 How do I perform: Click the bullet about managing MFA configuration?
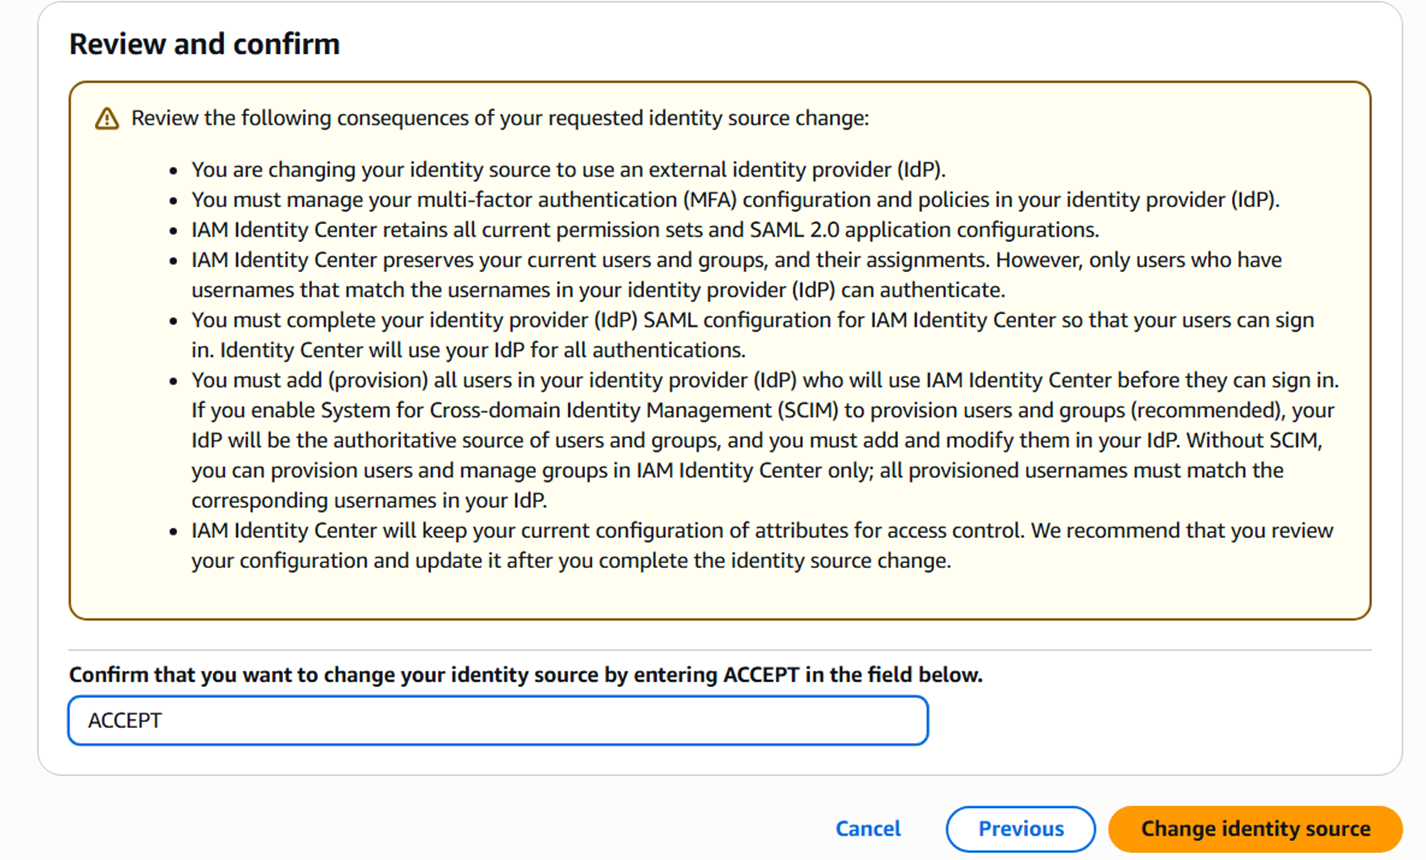click(735, 200)
